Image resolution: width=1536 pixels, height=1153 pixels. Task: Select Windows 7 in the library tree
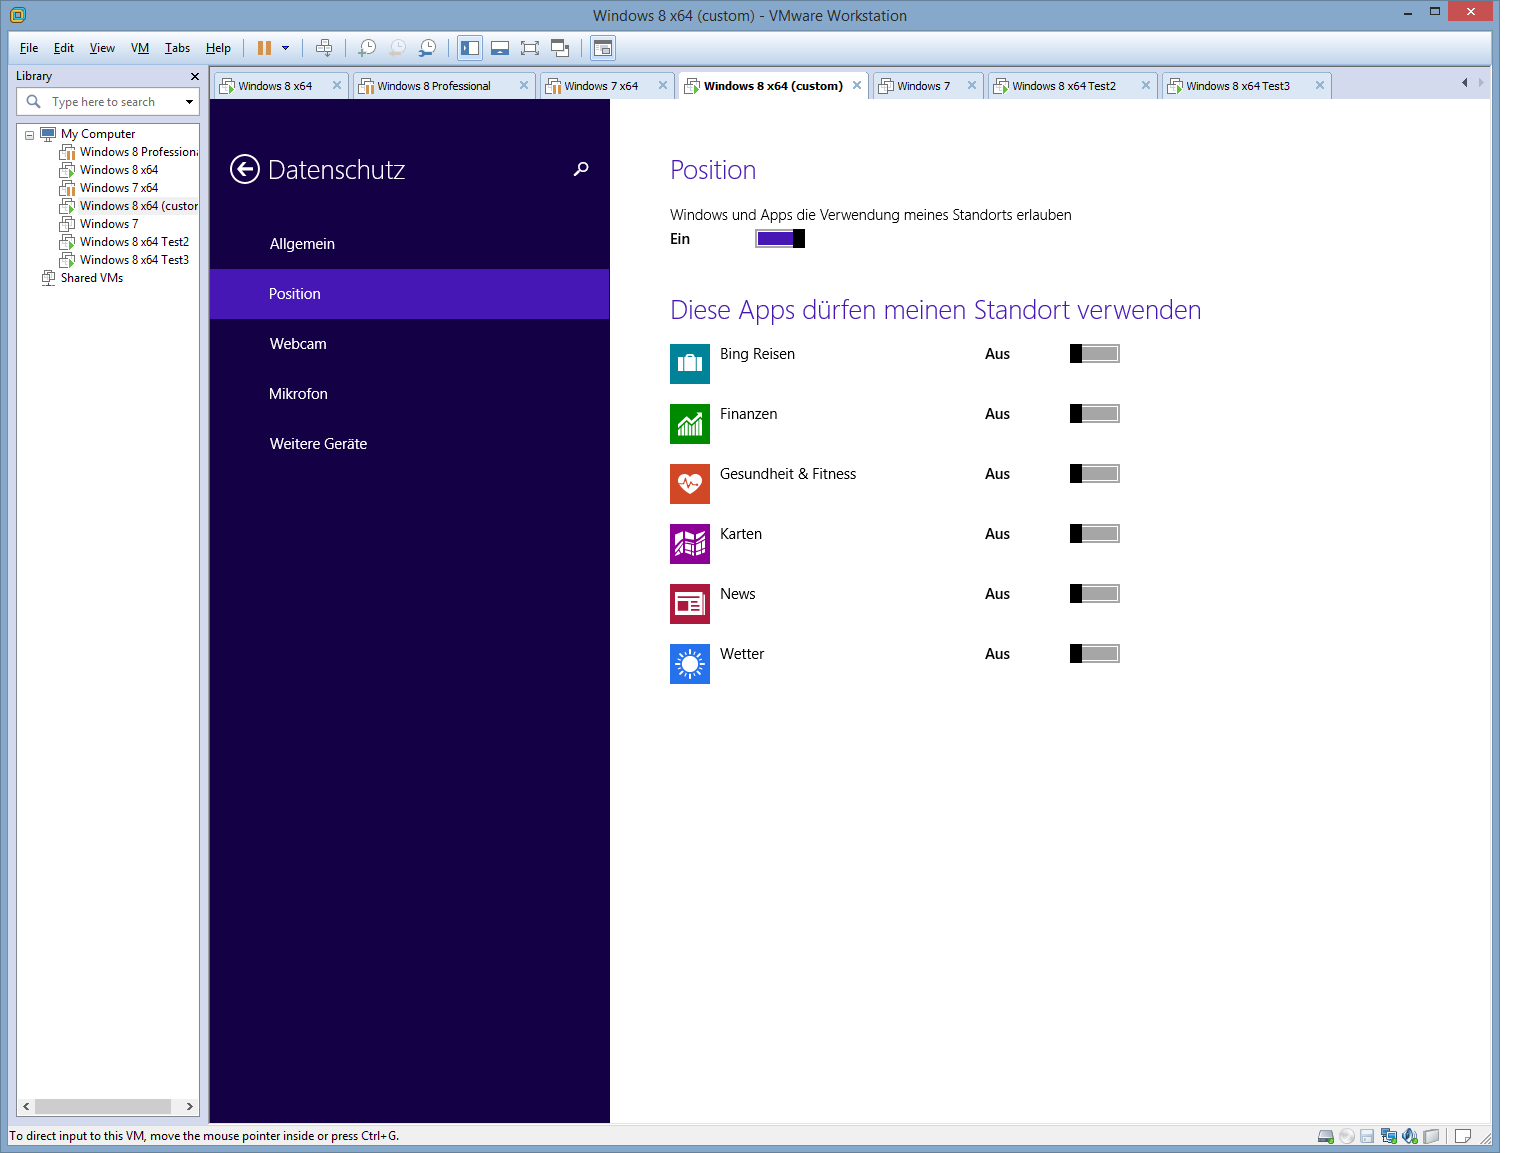point(109,224)
